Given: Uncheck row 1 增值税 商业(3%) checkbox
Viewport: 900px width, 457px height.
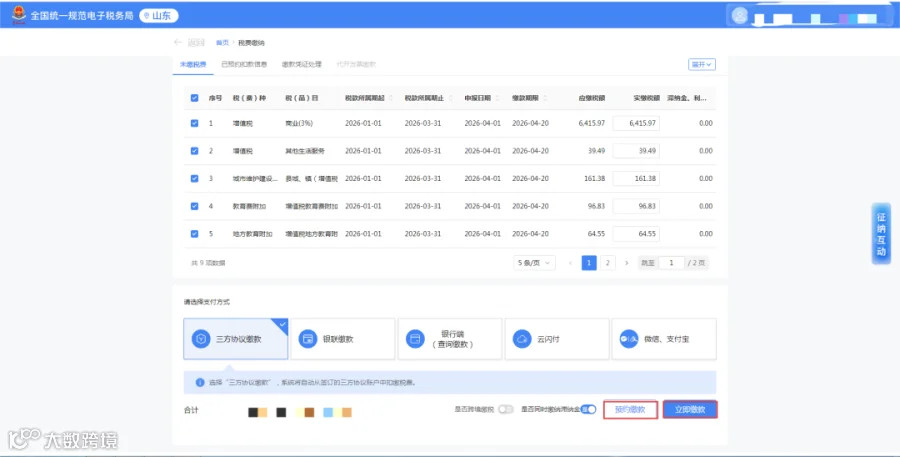Looking at the screenshot, I should [x=195, y=123].
